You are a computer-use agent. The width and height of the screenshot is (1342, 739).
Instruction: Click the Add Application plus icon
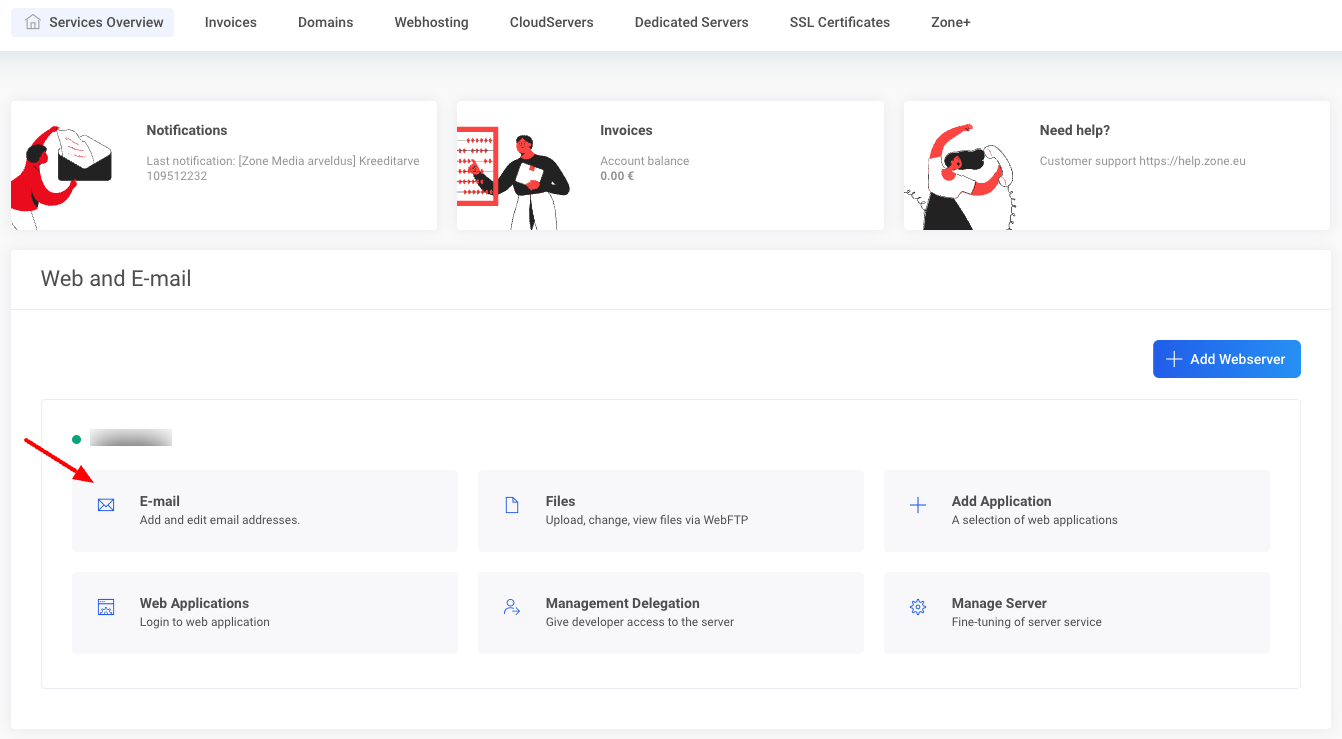coord(918,506)
